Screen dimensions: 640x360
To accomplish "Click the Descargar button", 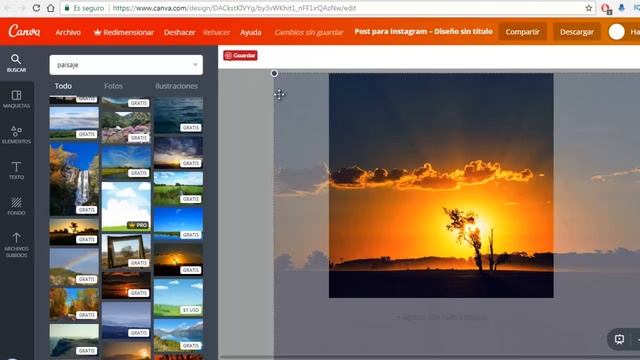I will (x=577, y=32).
